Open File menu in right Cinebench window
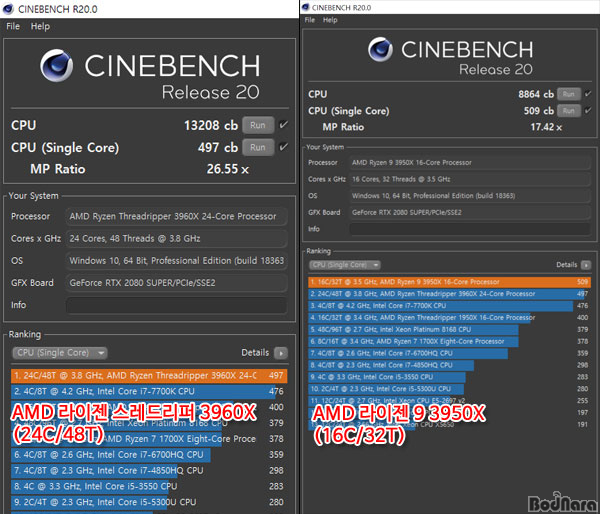This screenshot has height=514, width=600. [x=310, y=20]
